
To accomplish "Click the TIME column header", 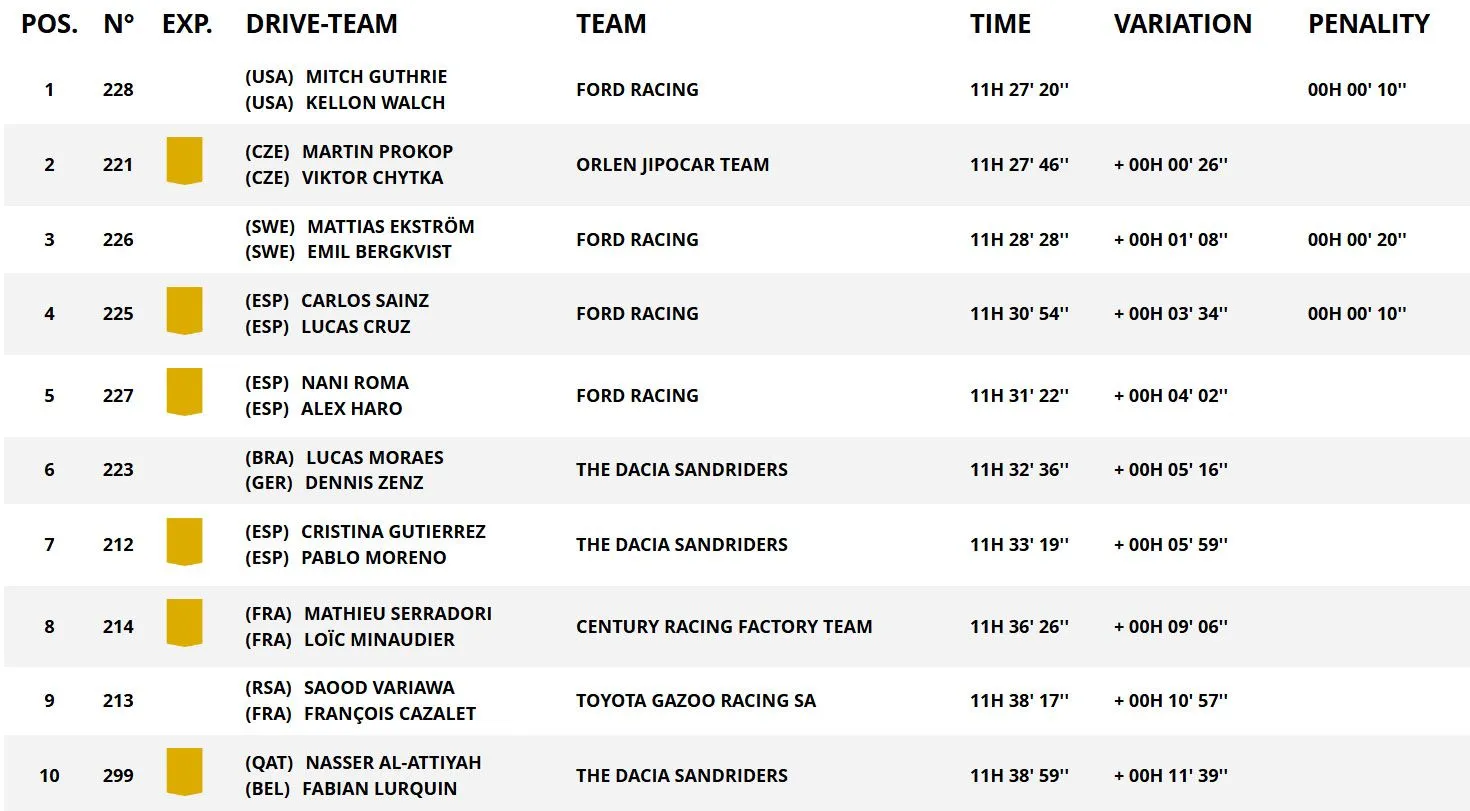I will 1000,24.
